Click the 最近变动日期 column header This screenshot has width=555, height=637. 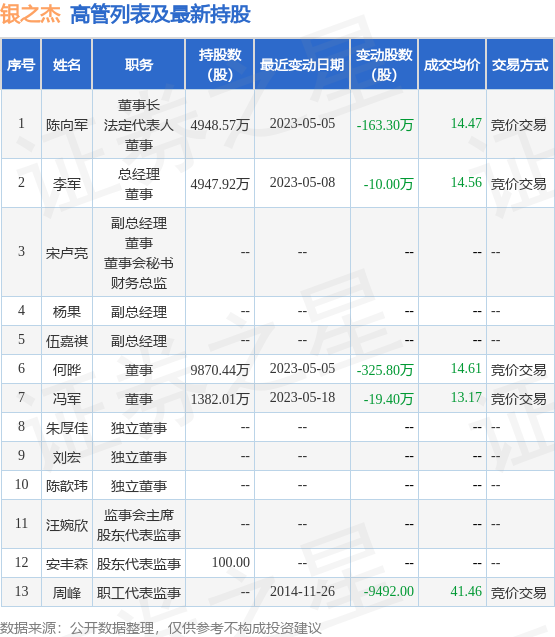(x=302, y=65)
